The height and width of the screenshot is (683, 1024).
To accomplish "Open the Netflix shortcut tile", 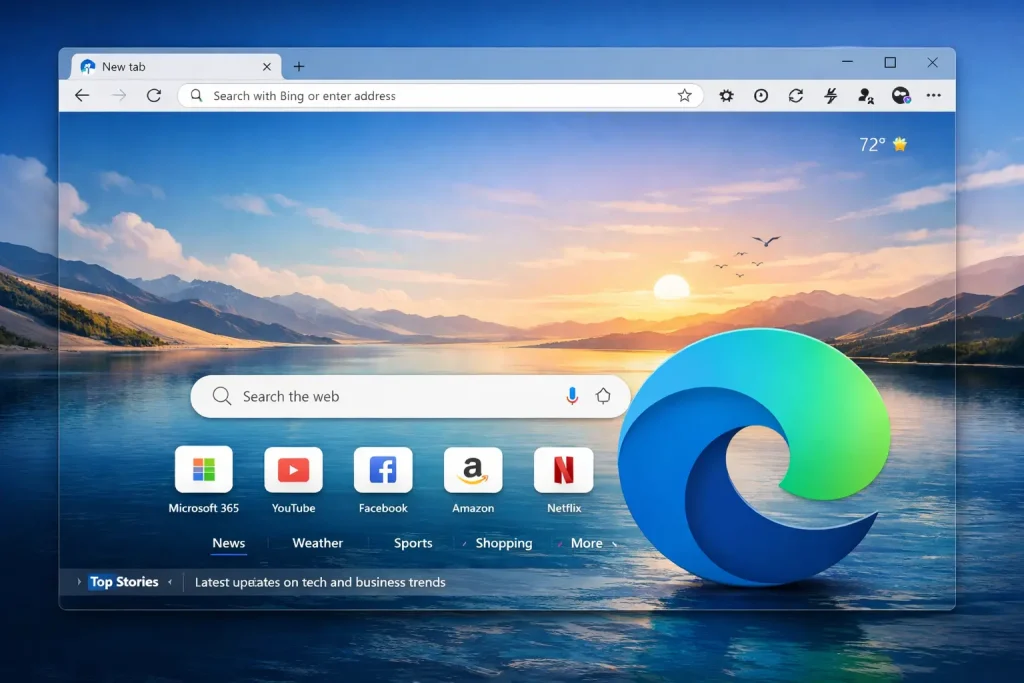I will (x=564, y=469).
